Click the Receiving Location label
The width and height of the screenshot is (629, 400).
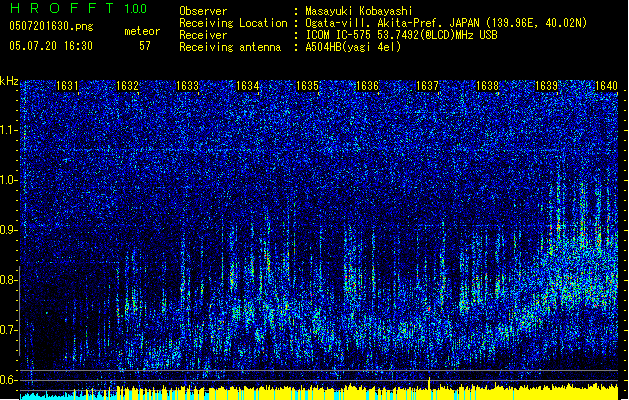click(233, 23)
